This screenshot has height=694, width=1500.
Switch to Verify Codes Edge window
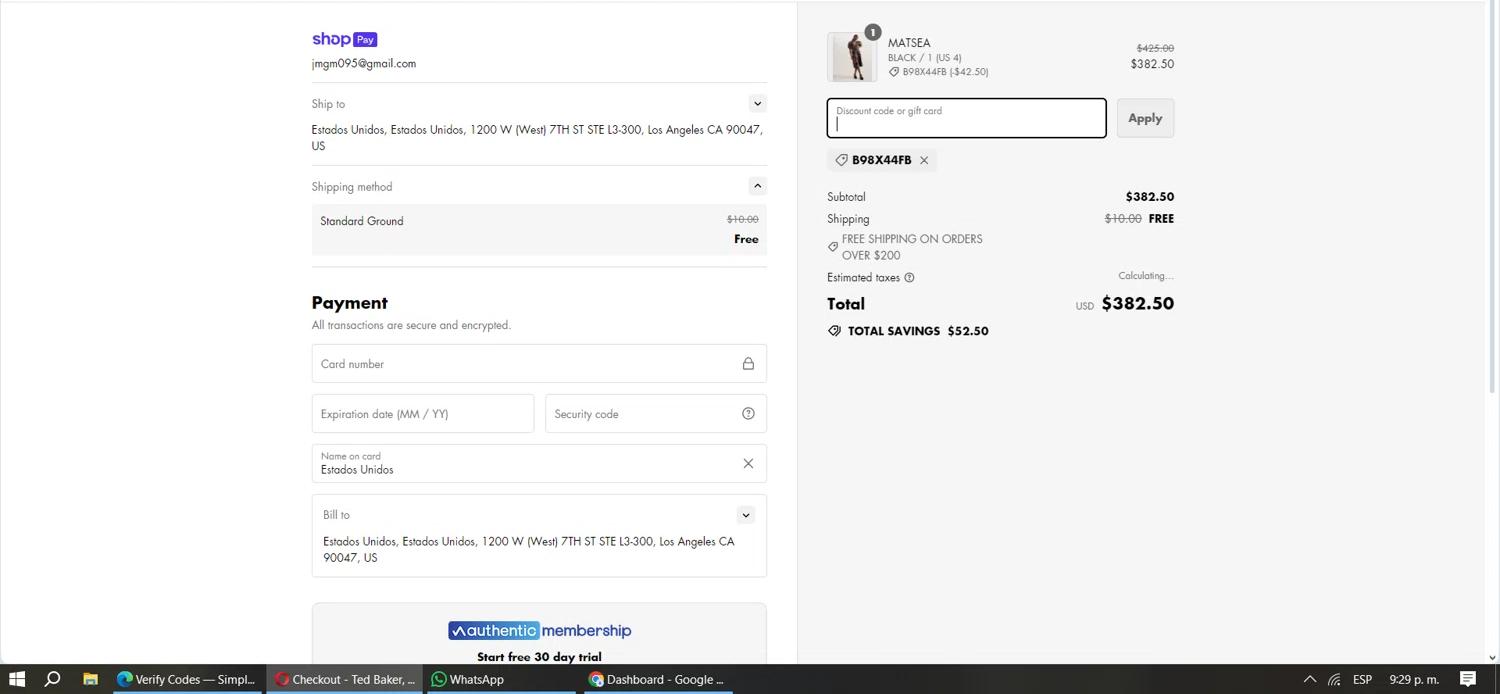(x=186, y=679)
